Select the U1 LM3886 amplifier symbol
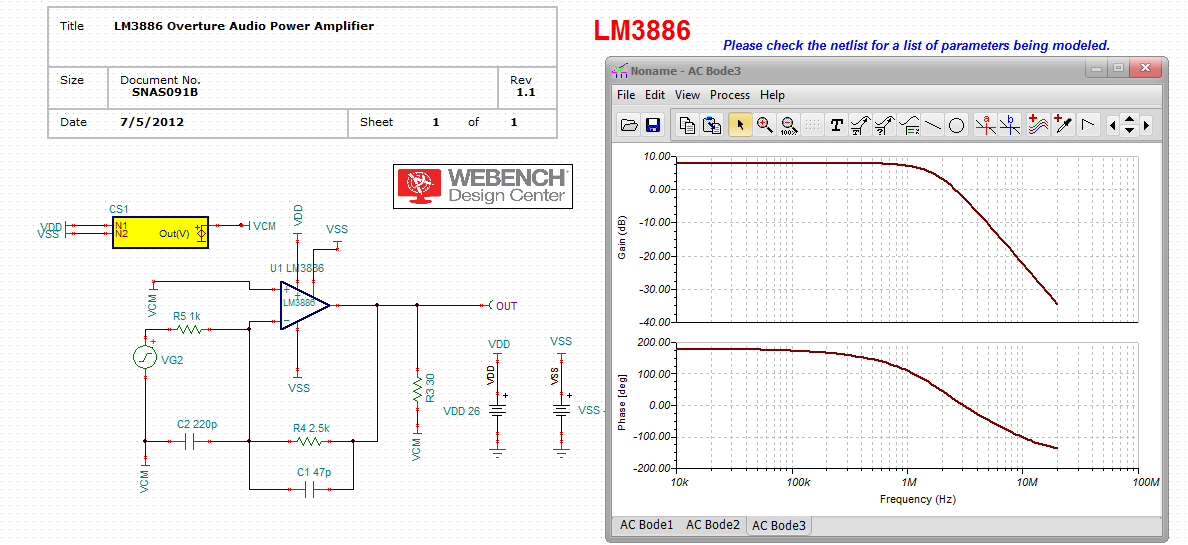Image resolution: width=1188 pixels, height=545 pixels. pos(305,305)
